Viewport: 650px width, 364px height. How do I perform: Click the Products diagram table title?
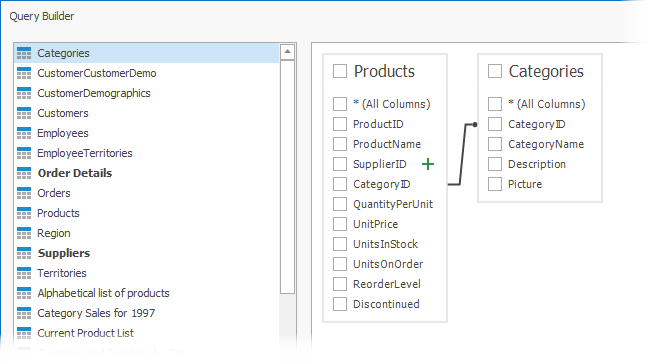point(384,71)
